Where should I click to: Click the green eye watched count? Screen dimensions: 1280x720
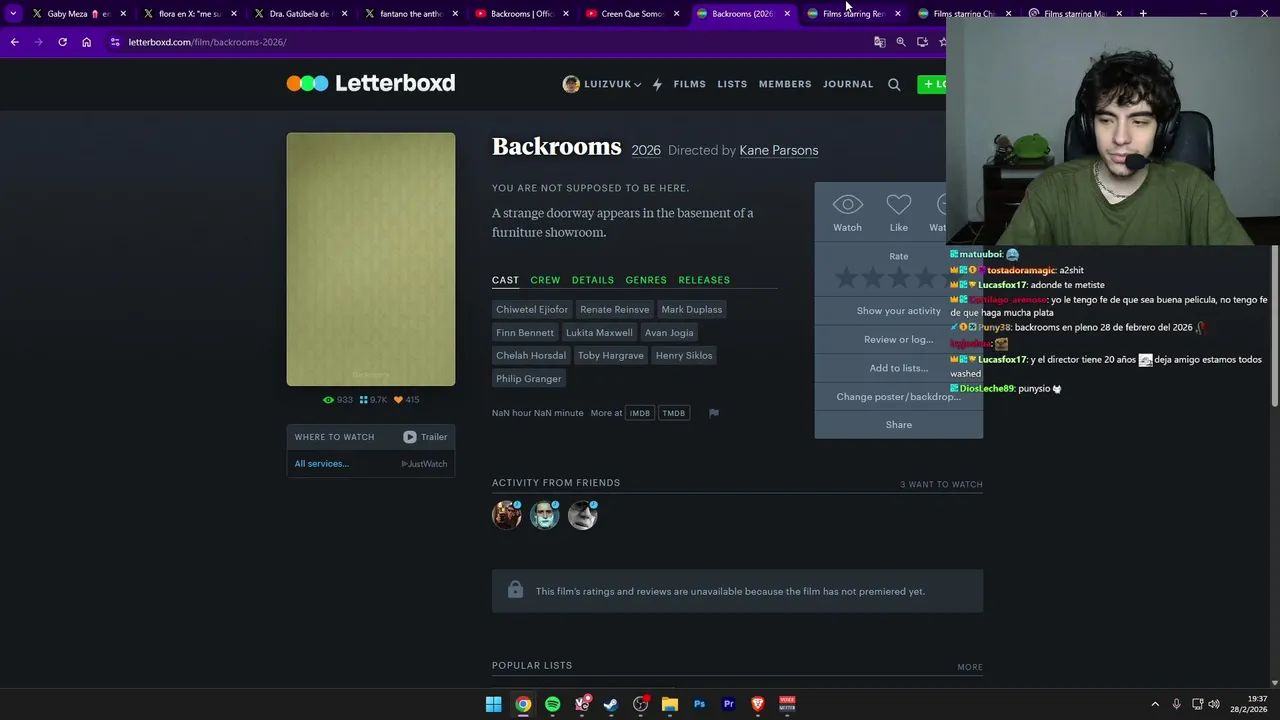click(338, 400)
